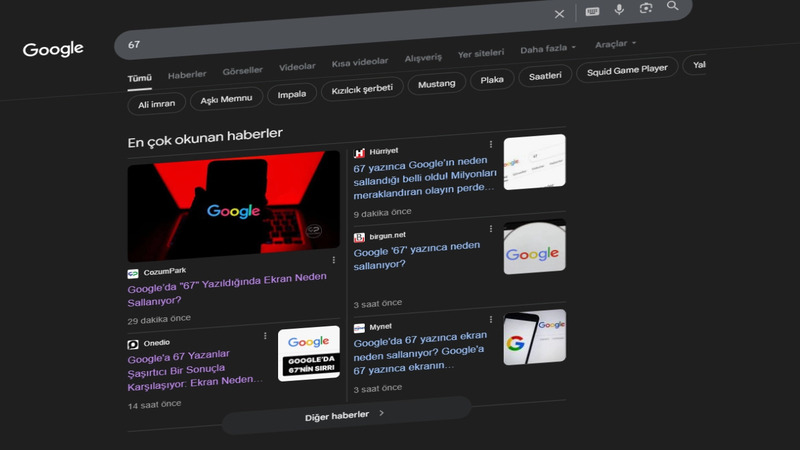Viewport: 800px width, 450px height.
Task: Expand Diğer haberlerfor more news
Action: (345, 414)
